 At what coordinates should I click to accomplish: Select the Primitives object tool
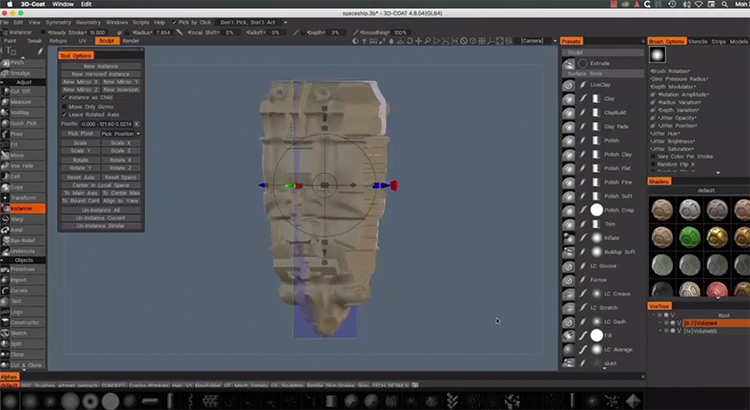point(22,269)
